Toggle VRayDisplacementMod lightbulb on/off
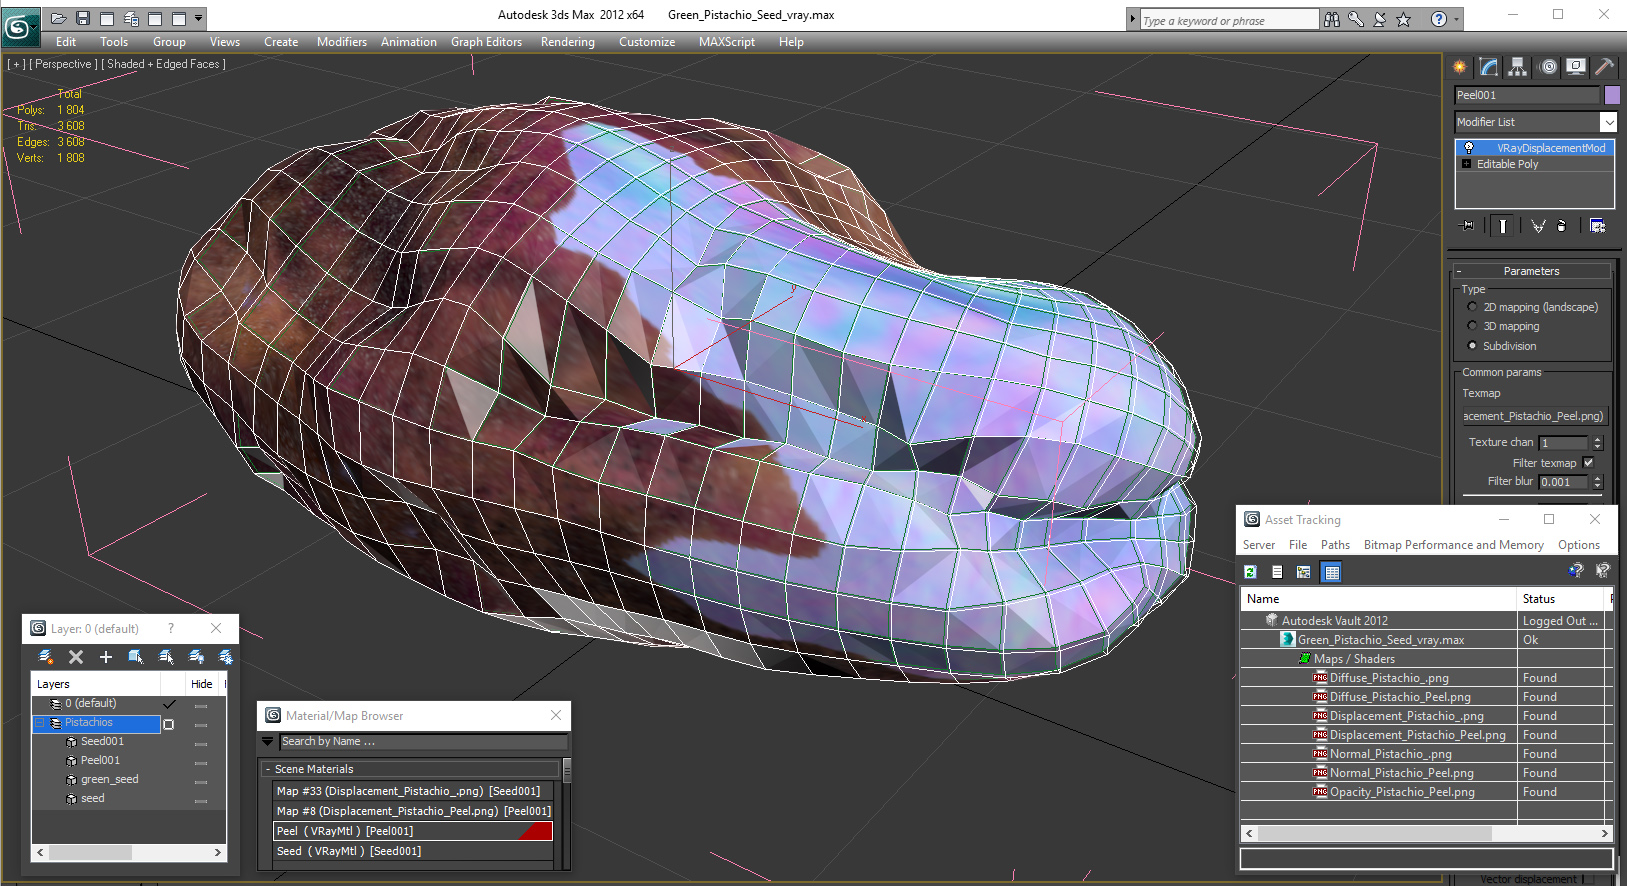1627x886 pixels. coord(1468,148)
